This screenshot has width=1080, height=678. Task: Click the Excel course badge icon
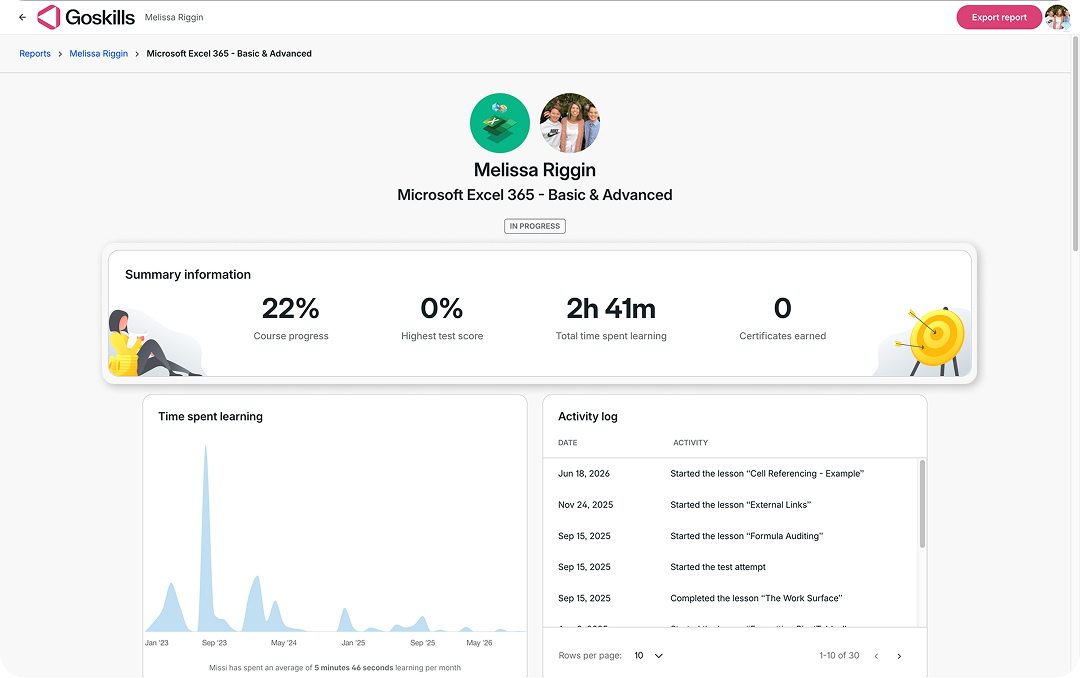click(499, 123)
